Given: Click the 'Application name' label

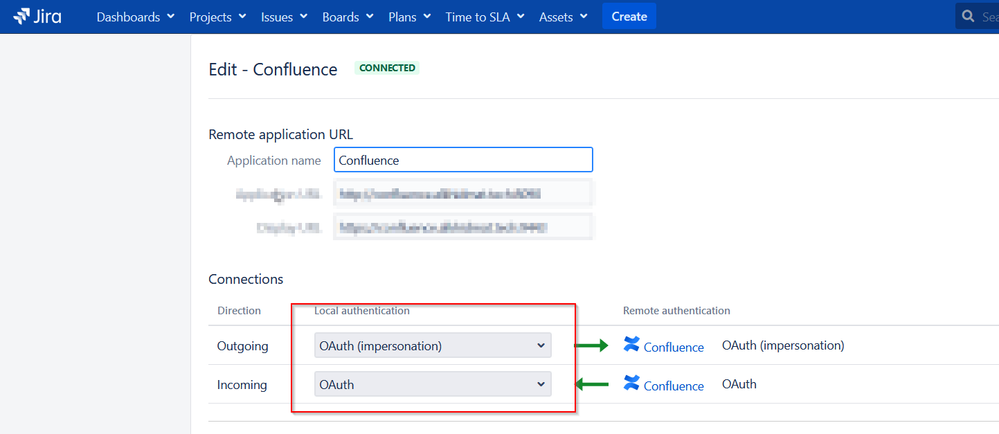Looking at the screenshot, I should tap(274, 161).
